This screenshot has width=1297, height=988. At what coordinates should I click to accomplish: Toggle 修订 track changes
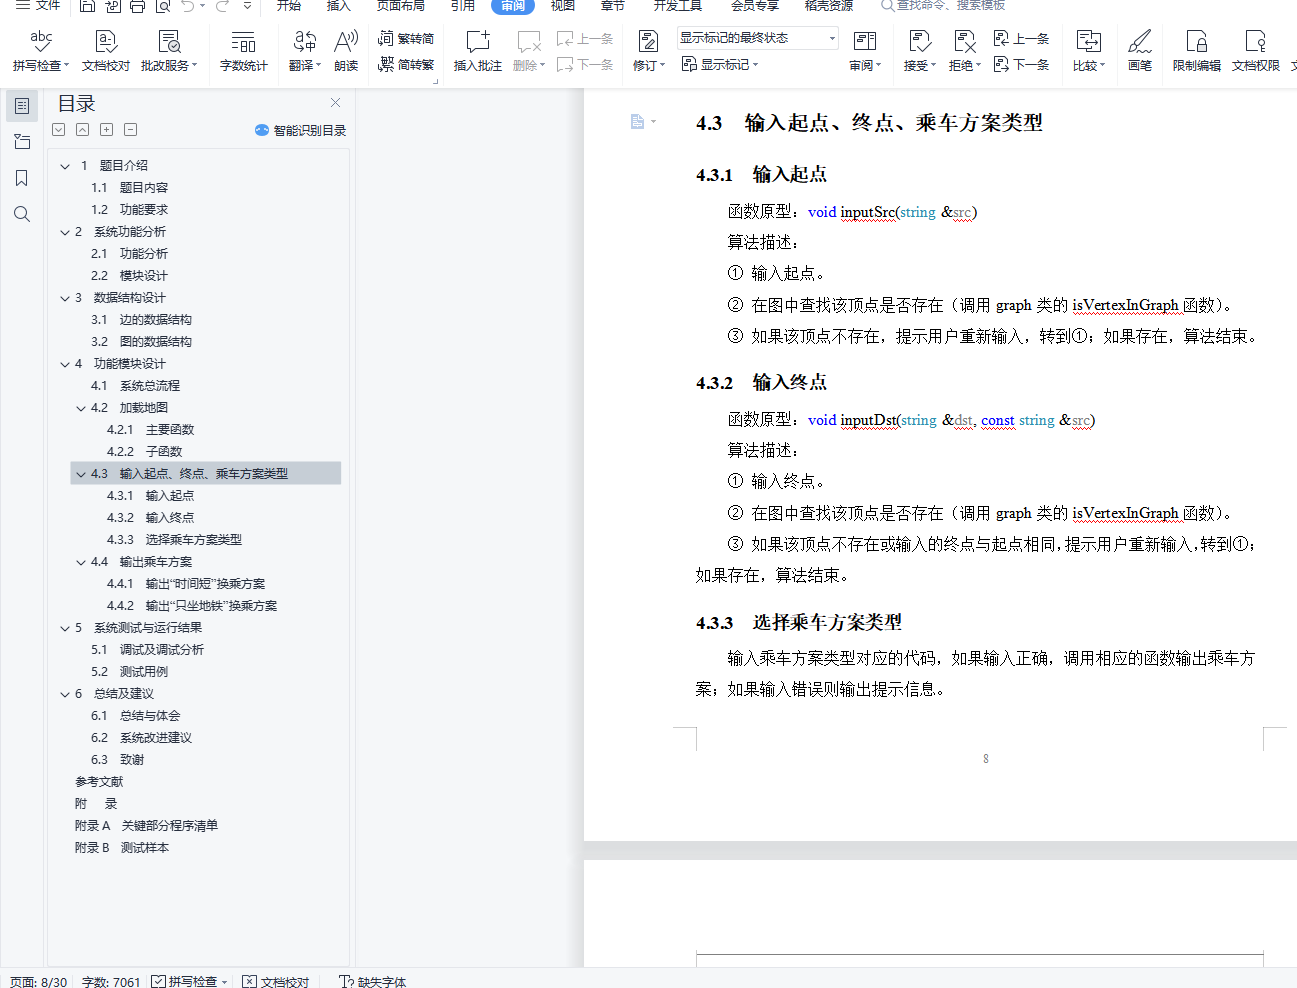pyautogui.click(x=648, y=51)
